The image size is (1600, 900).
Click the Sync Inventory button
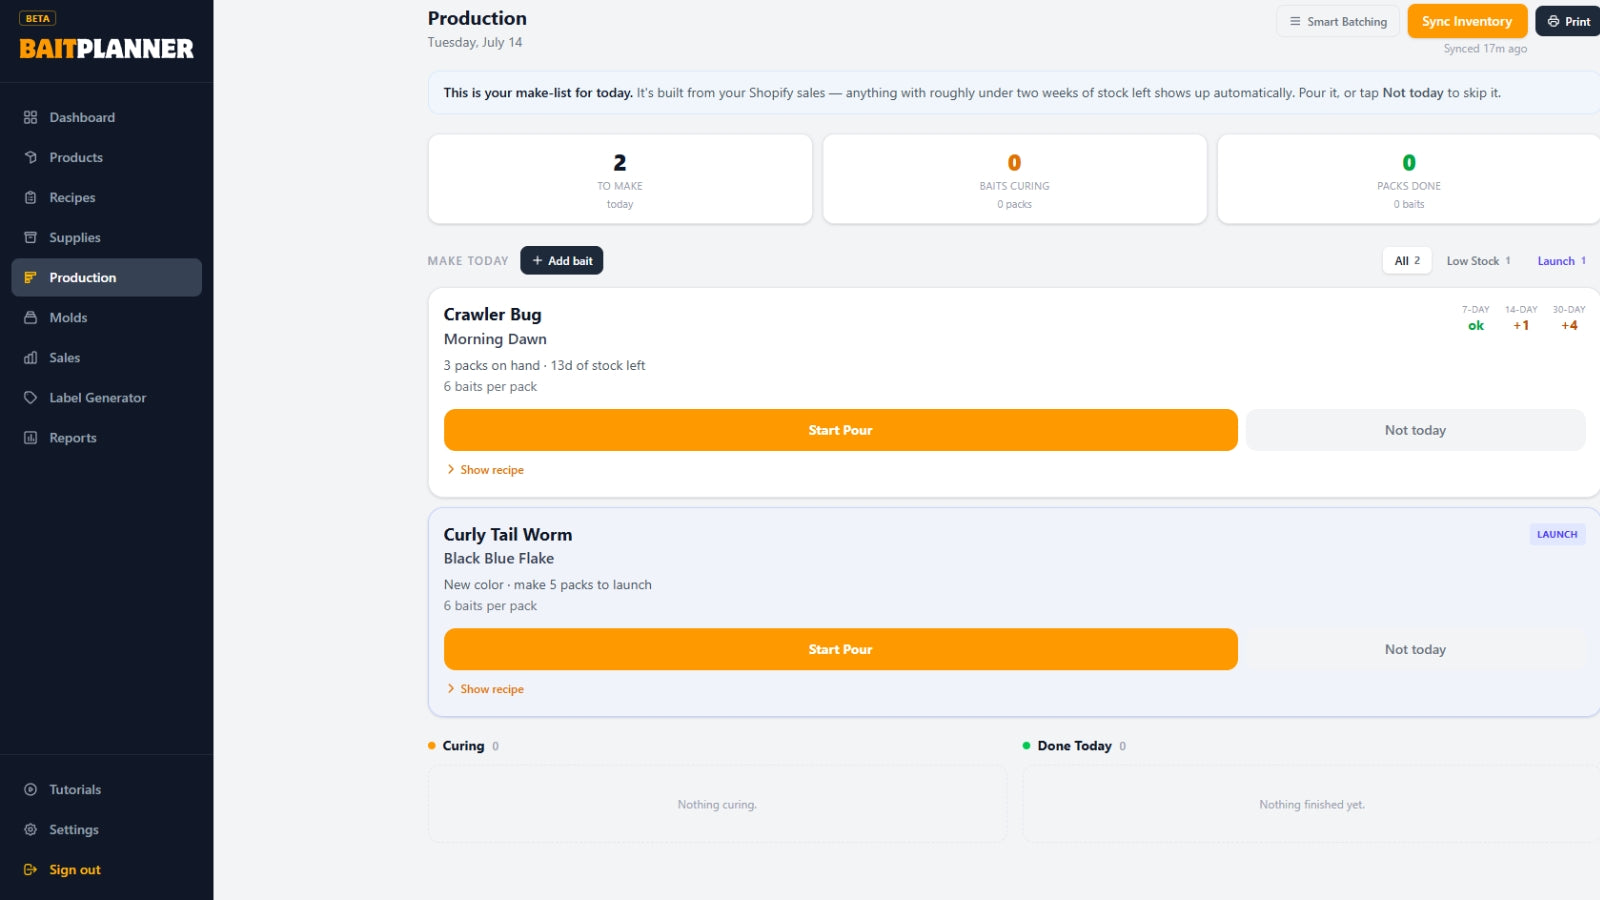(x=1467, y=21)
